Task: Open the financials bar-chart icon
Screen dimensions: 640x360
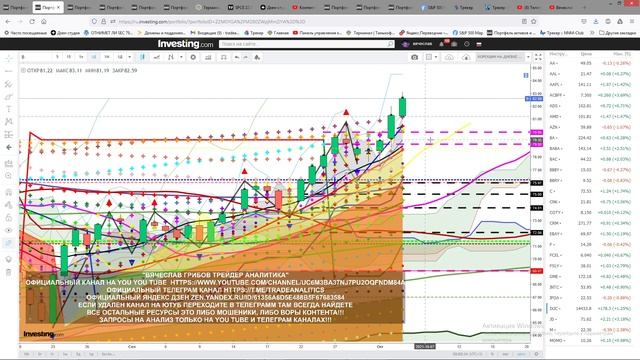Action: [208, 57]
